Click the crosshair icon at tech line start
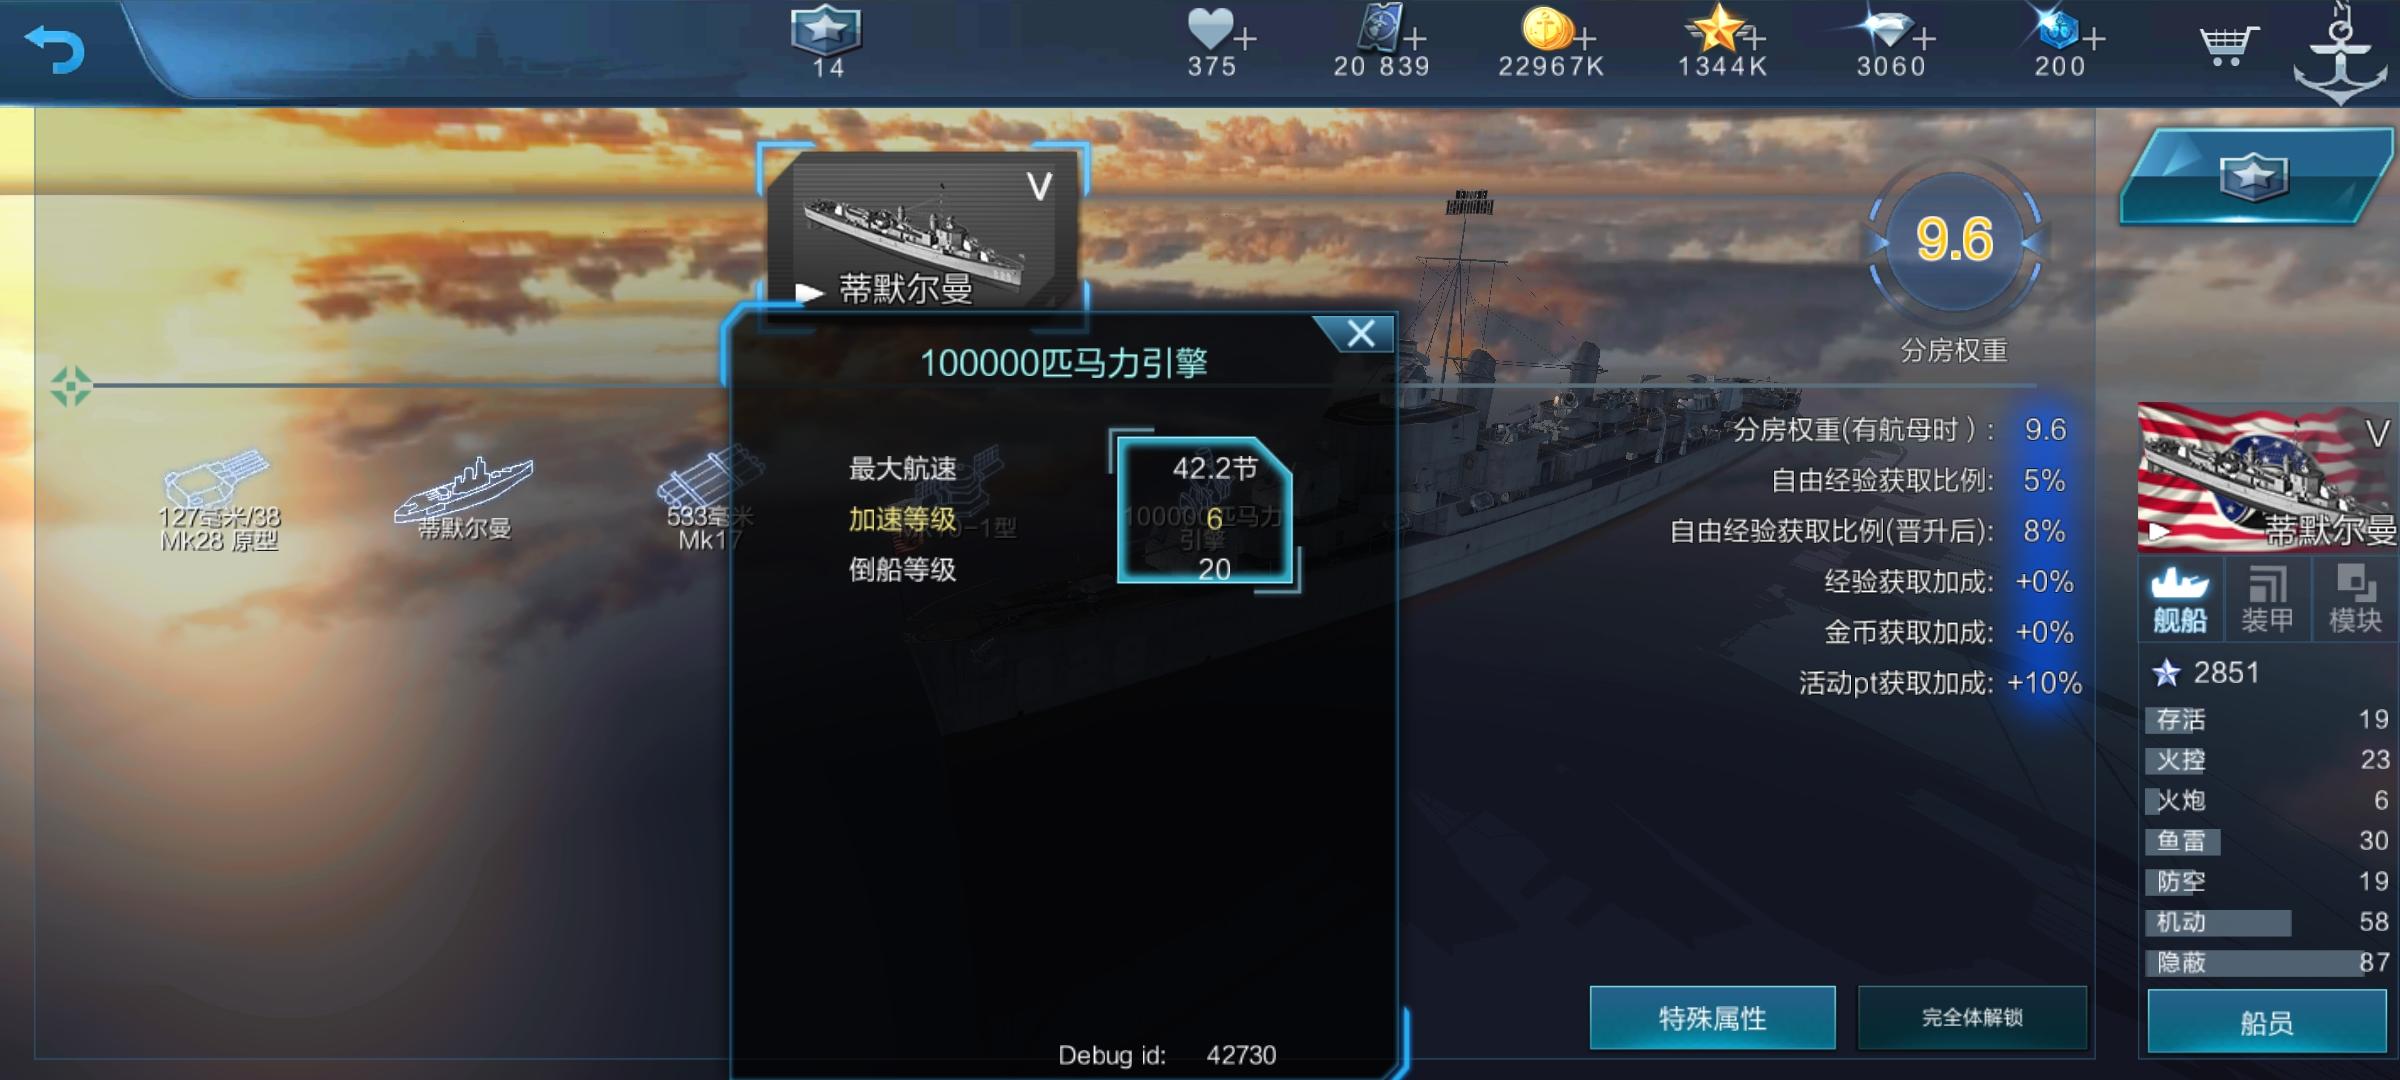Viewport: 2400px width, 1080px height. click(x=71, y=386)
